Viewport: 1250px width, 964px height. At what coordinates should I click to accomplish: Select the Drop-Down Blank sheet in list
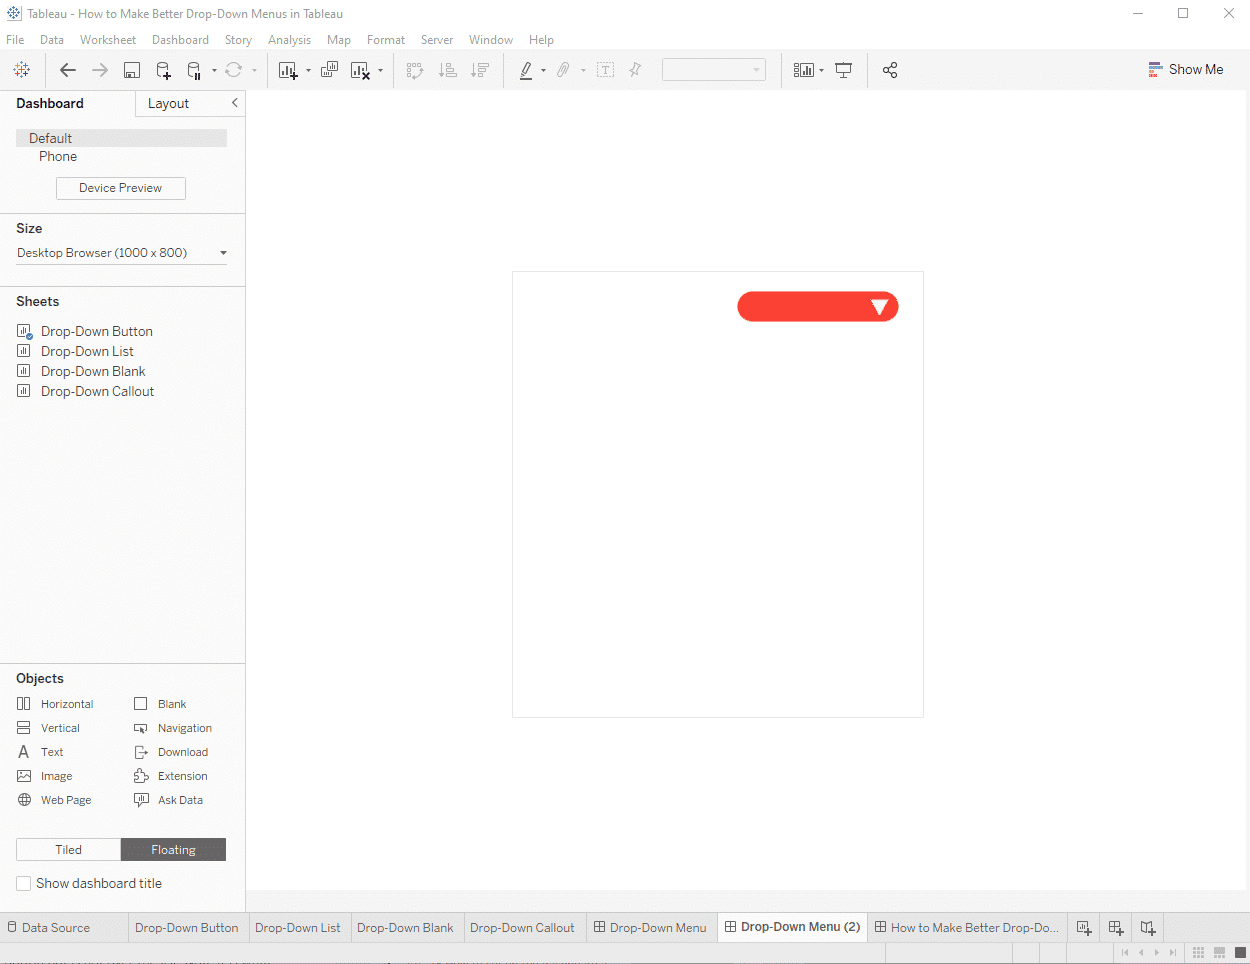(93, 372)
